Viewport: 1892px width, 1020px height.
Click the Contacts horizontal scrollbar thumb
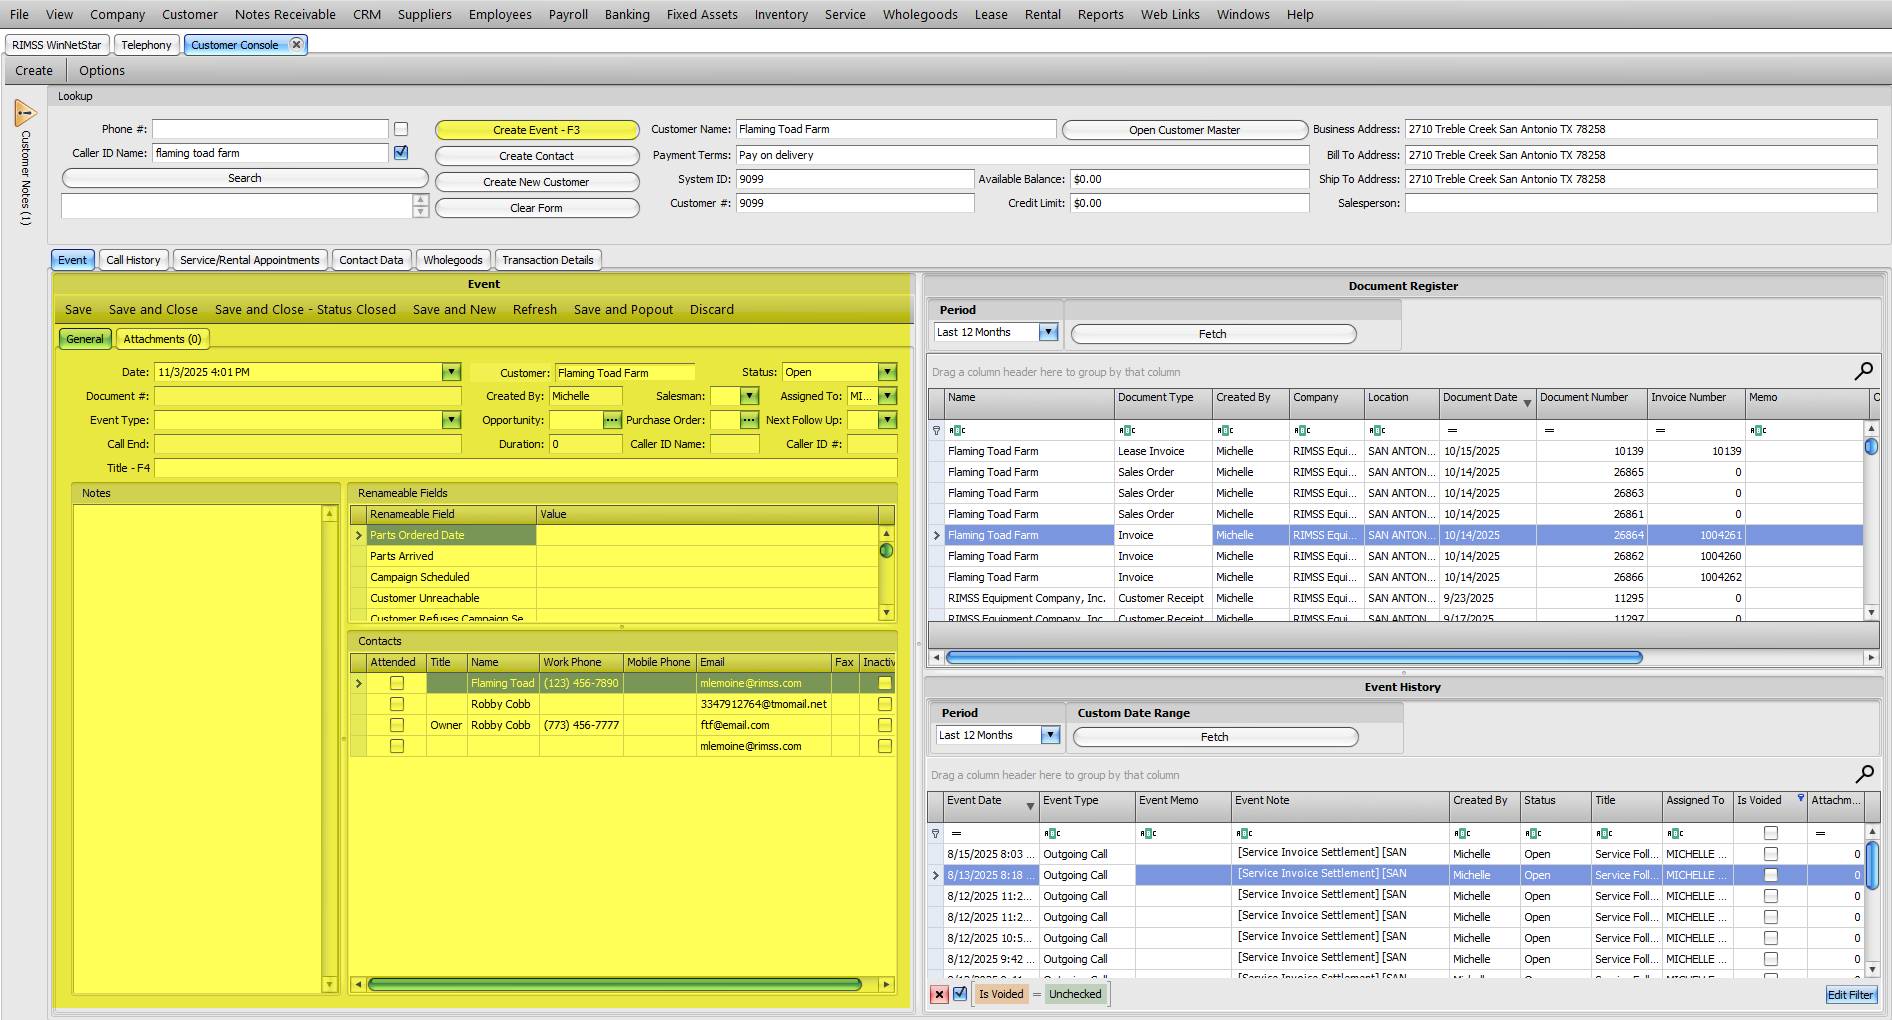pos(614,985)
